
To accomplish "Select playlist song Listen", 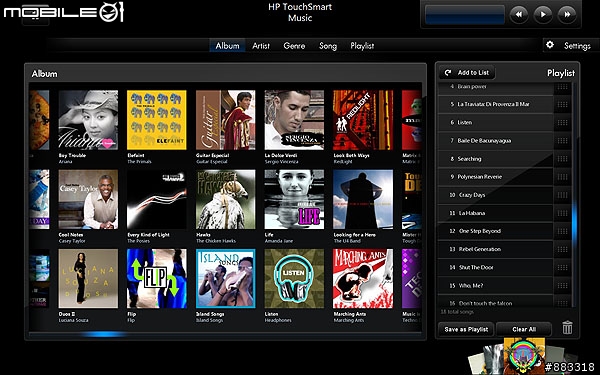I will tap(496, 122).
